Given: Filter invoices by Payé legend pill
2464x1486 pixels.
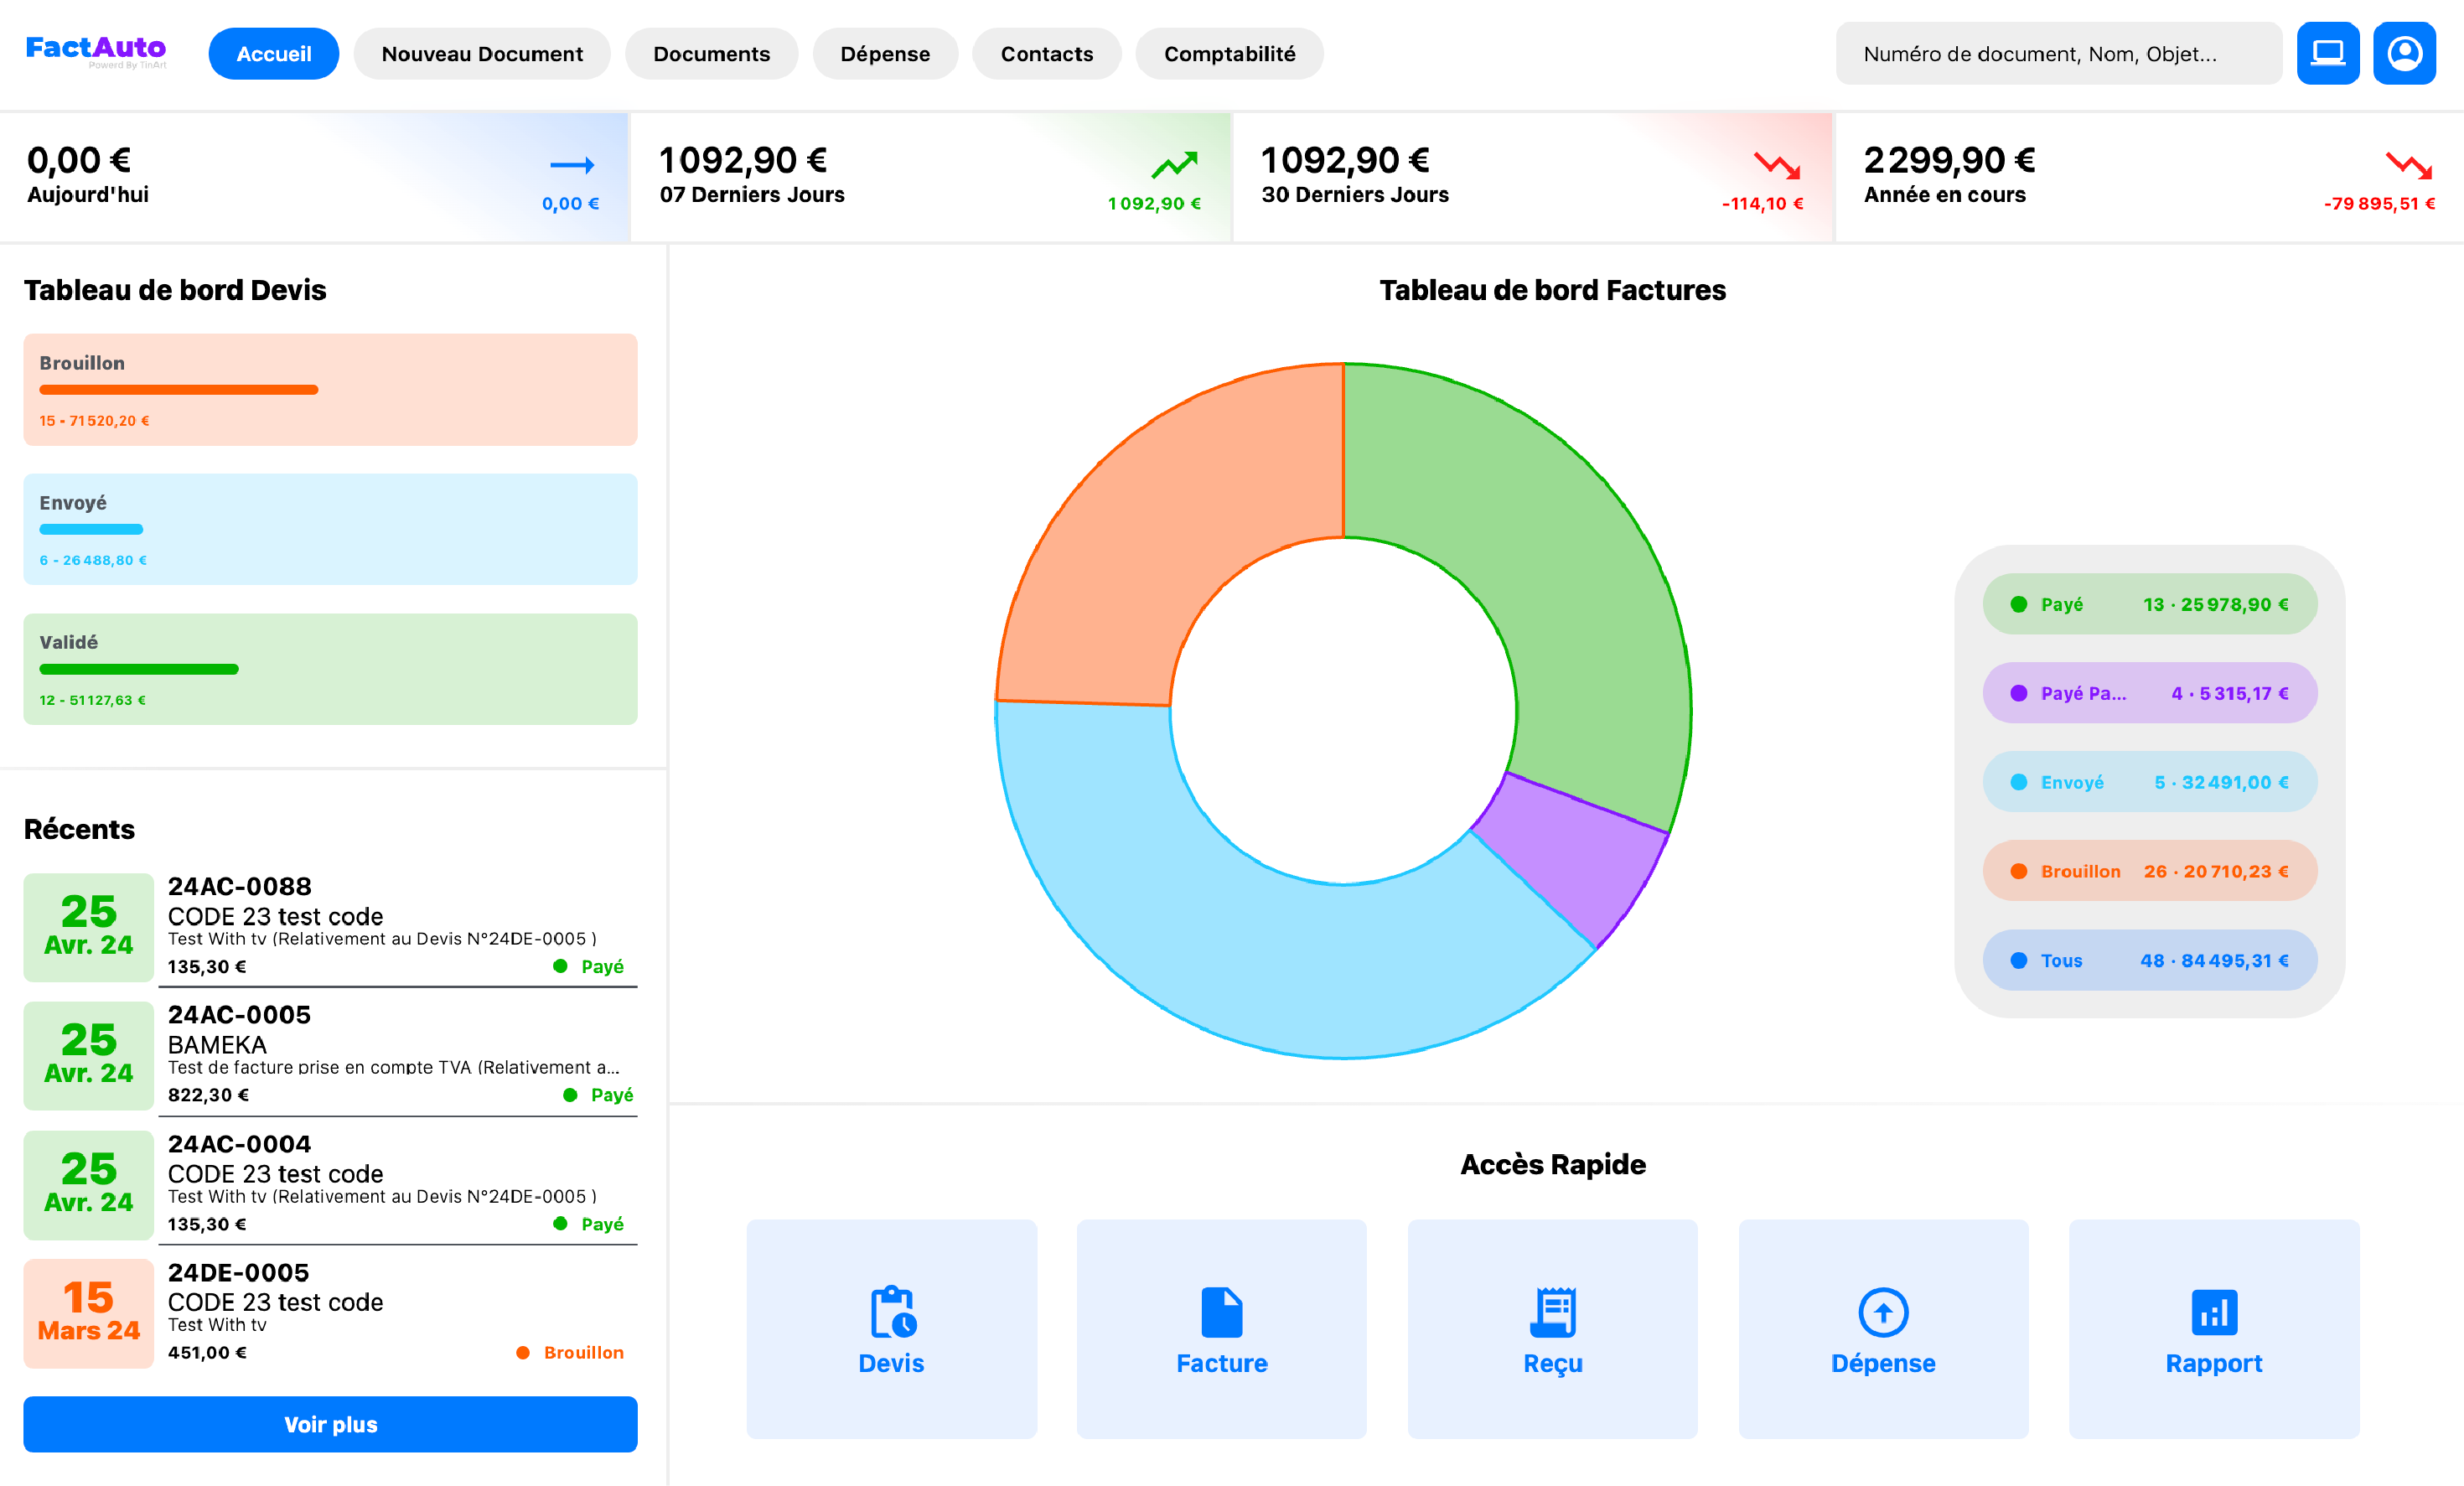Looking at the screenshot, I should pyautogui.click(x=2150, y=605).
